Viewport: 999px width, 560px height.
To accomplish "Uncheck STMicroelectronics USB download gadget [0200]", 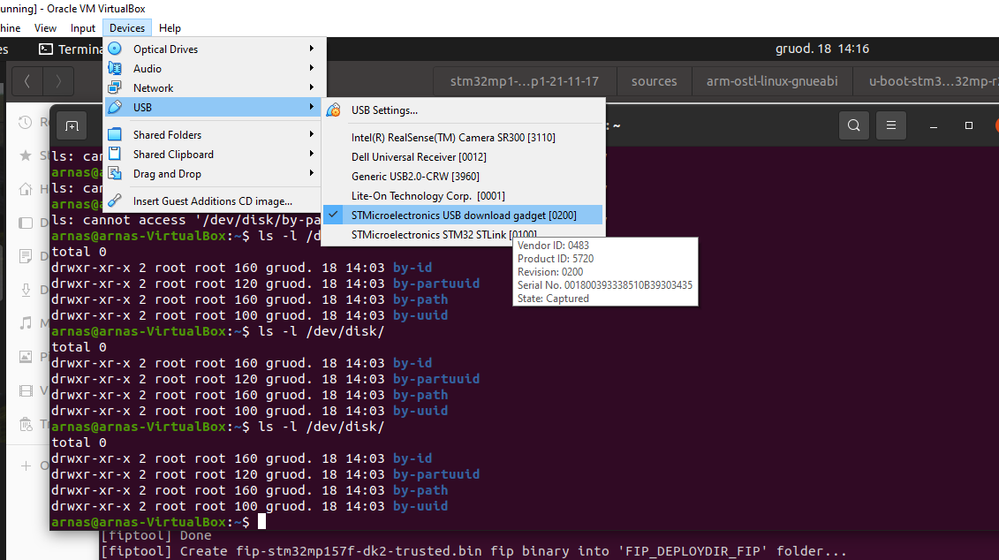I will click(x=463, y=215).
